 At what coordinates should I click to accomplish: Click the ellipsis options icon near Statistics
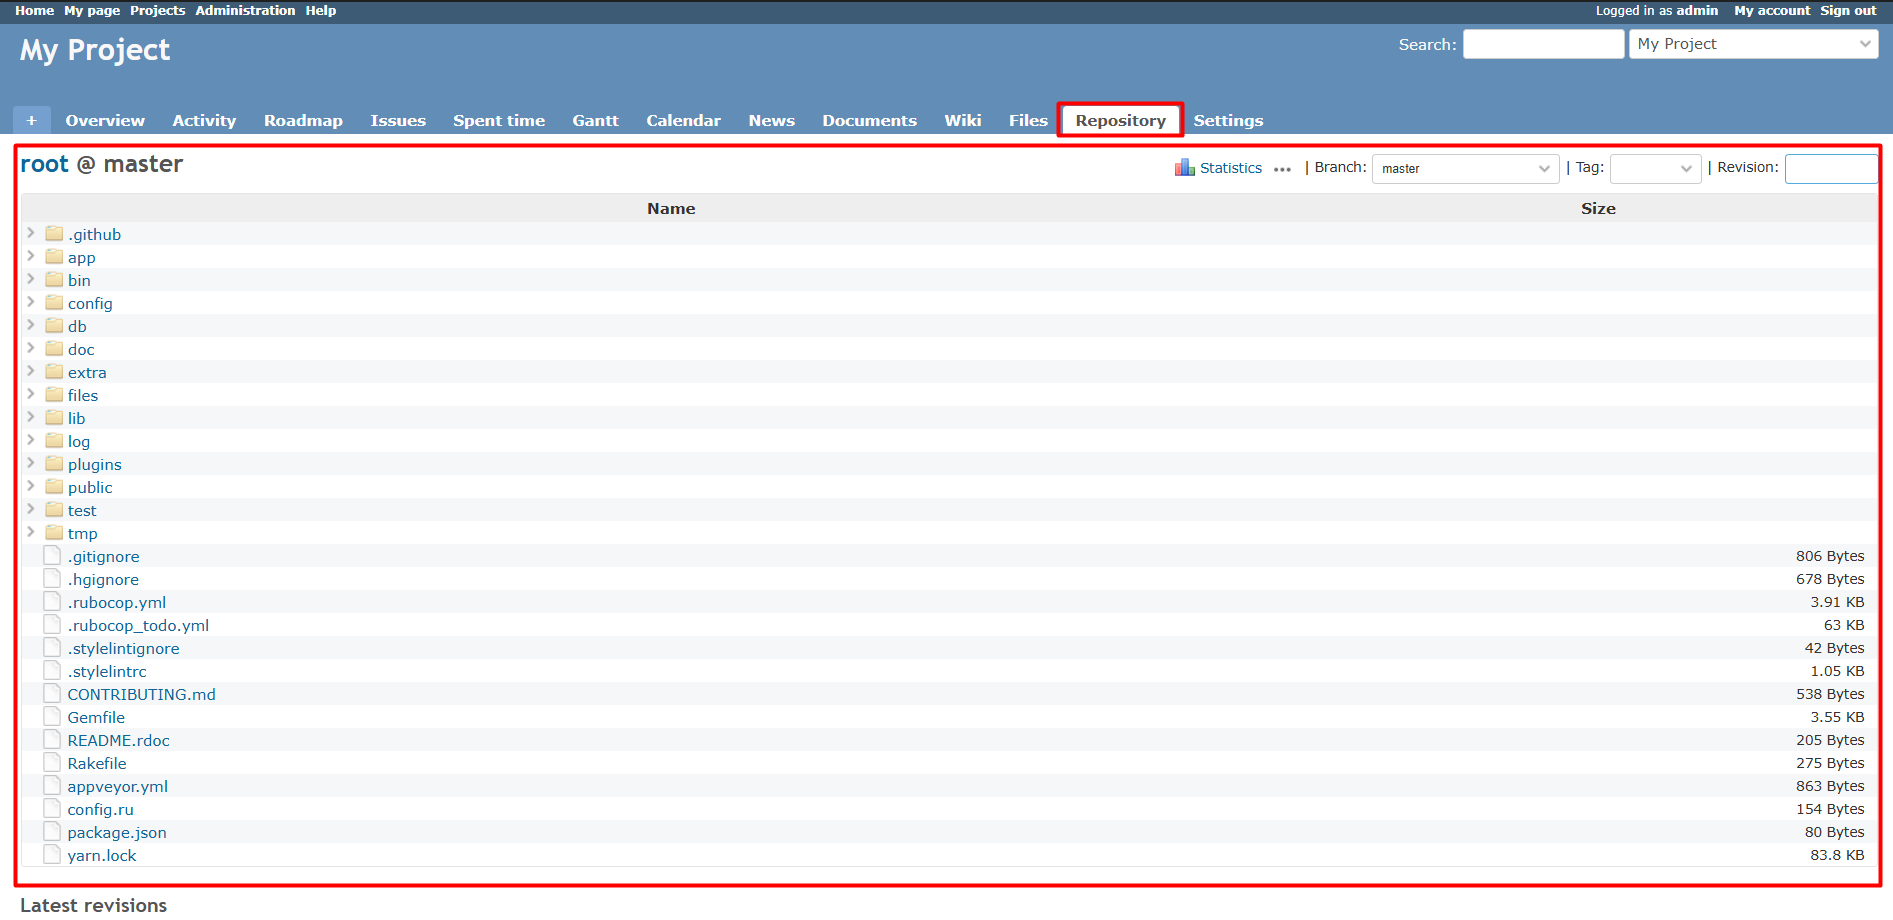(1282, 169)
